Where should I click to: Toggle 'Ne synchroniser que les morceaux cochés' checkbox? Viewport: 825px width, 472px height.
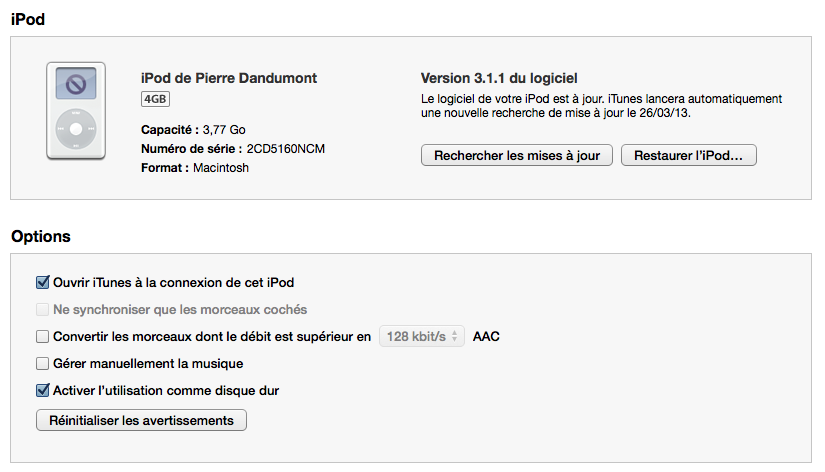42,310
